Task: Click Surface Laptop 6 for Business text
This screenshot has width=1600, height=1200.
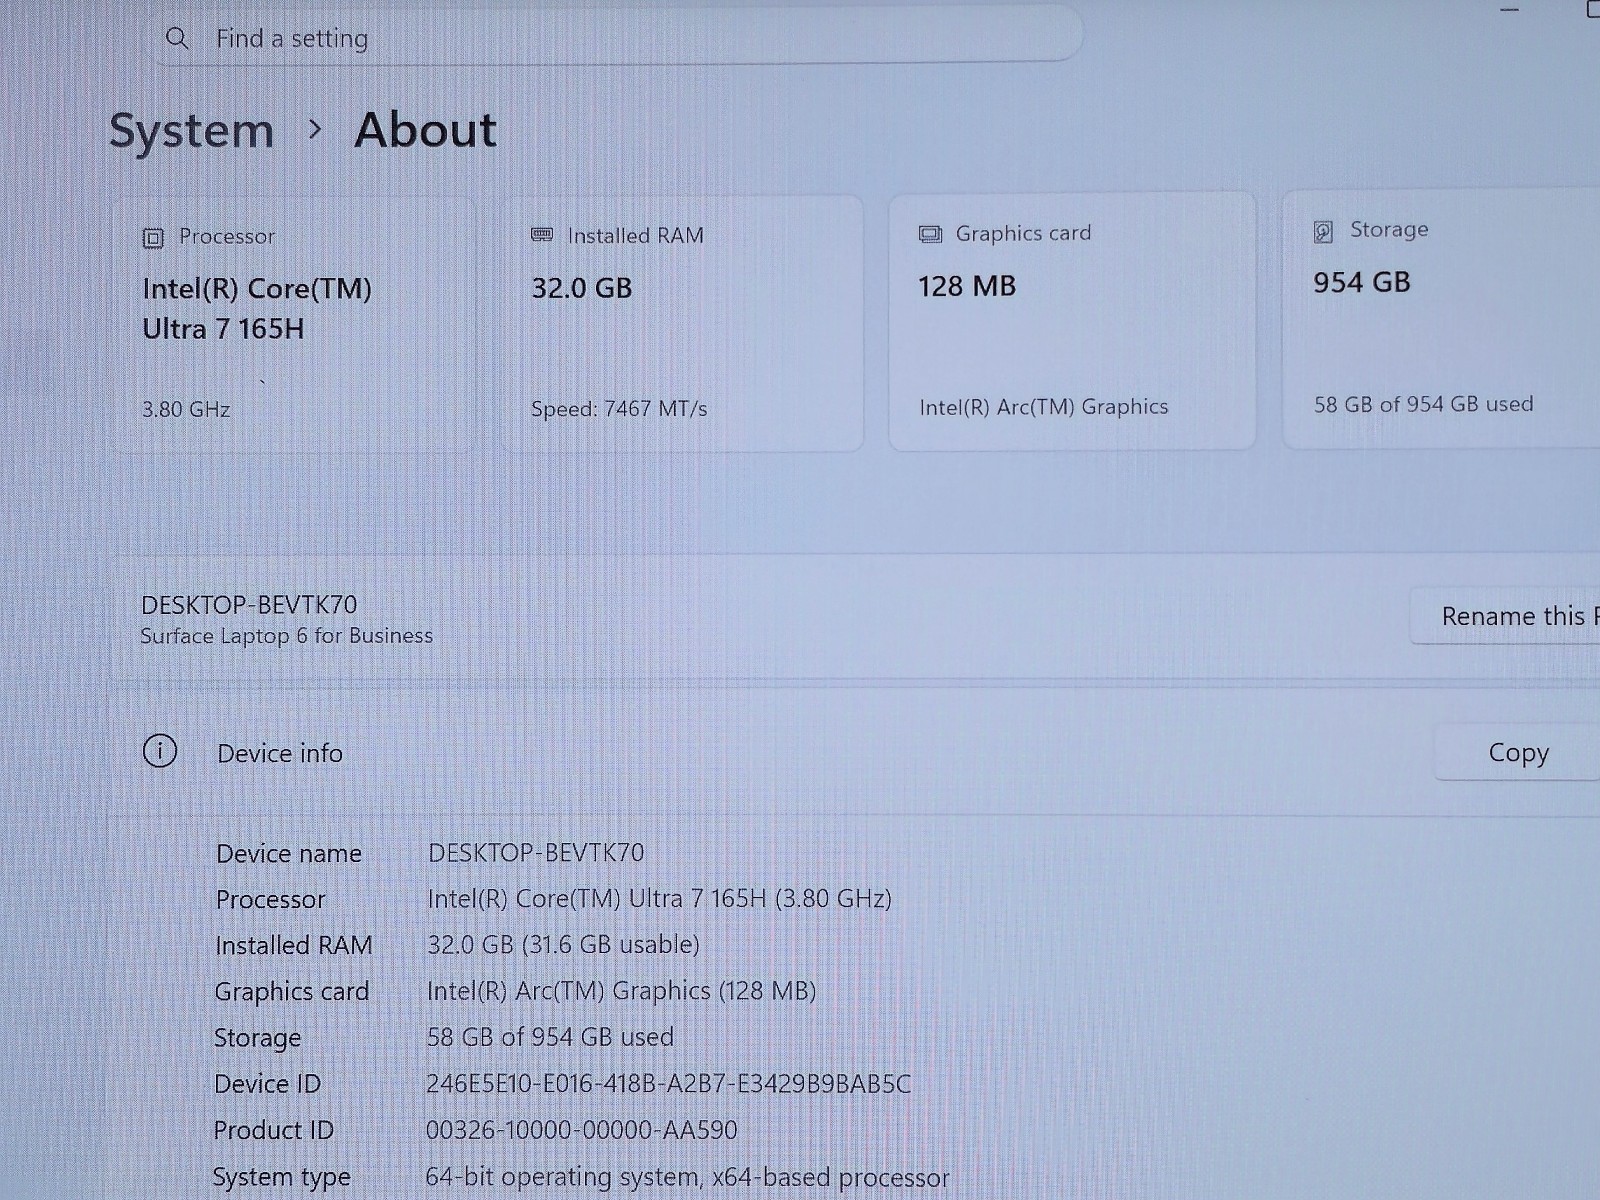Action: pyautogui.click(x=286, y=636)
